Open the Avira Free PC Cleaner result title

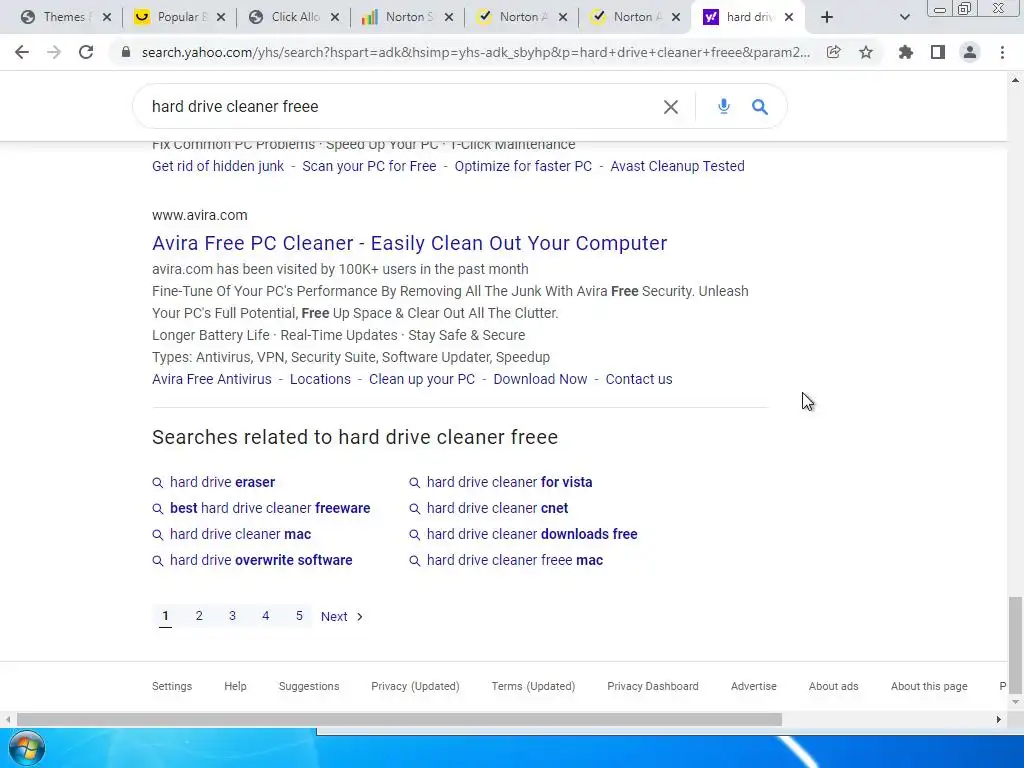[x=409, y=243]
